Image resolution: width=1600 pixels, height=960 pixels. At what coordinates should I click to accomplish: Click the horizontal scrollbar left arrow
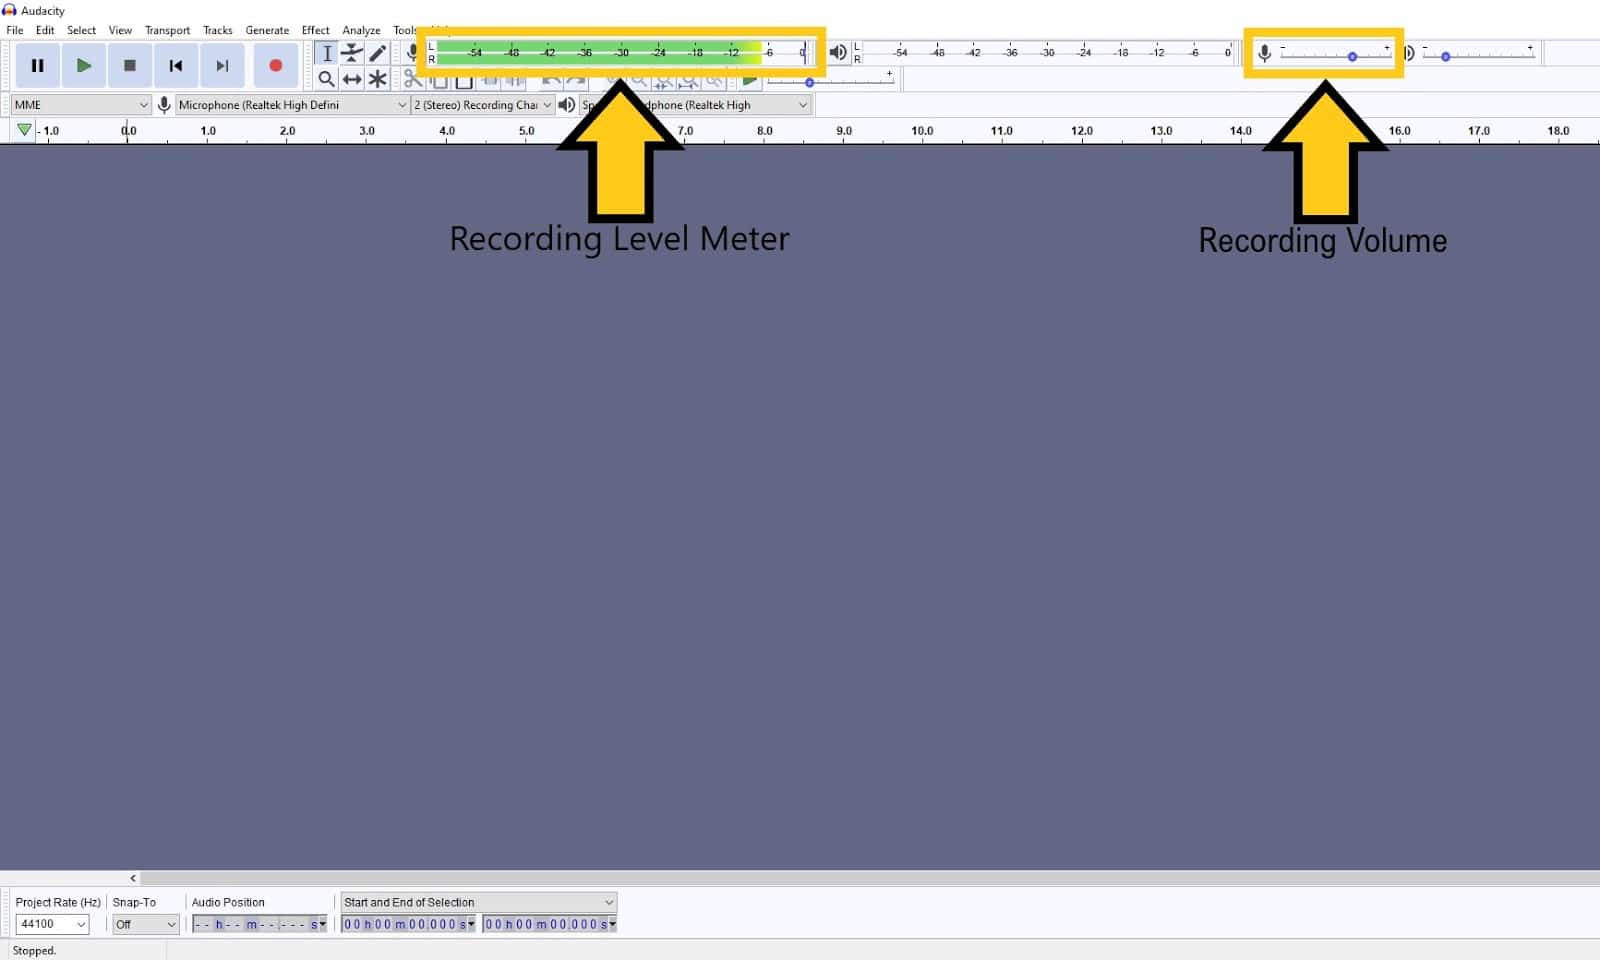[132, 878]
